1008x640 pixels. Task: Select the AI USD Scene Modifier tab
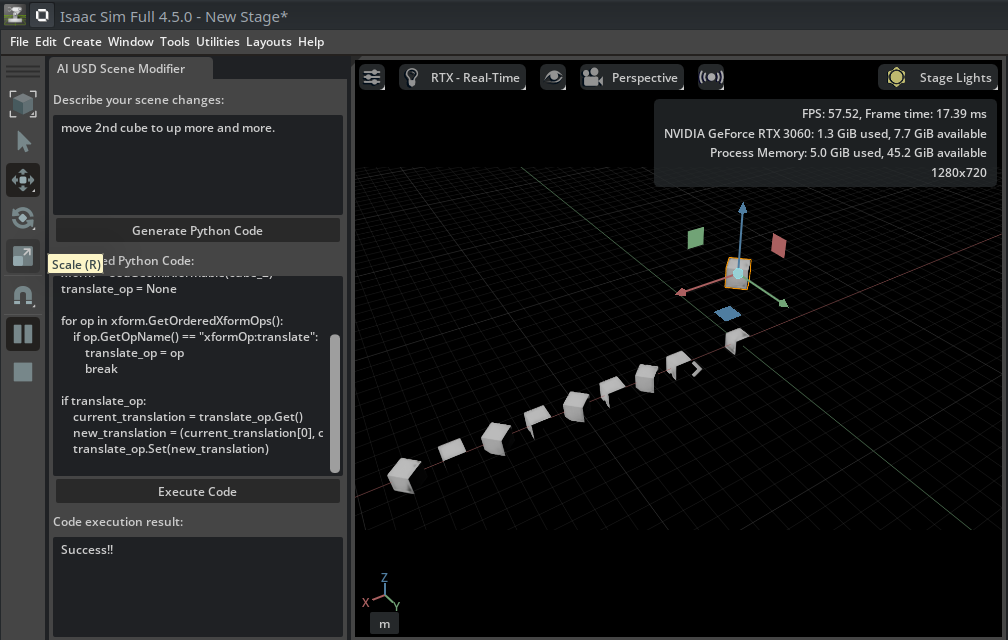(121, 69)
